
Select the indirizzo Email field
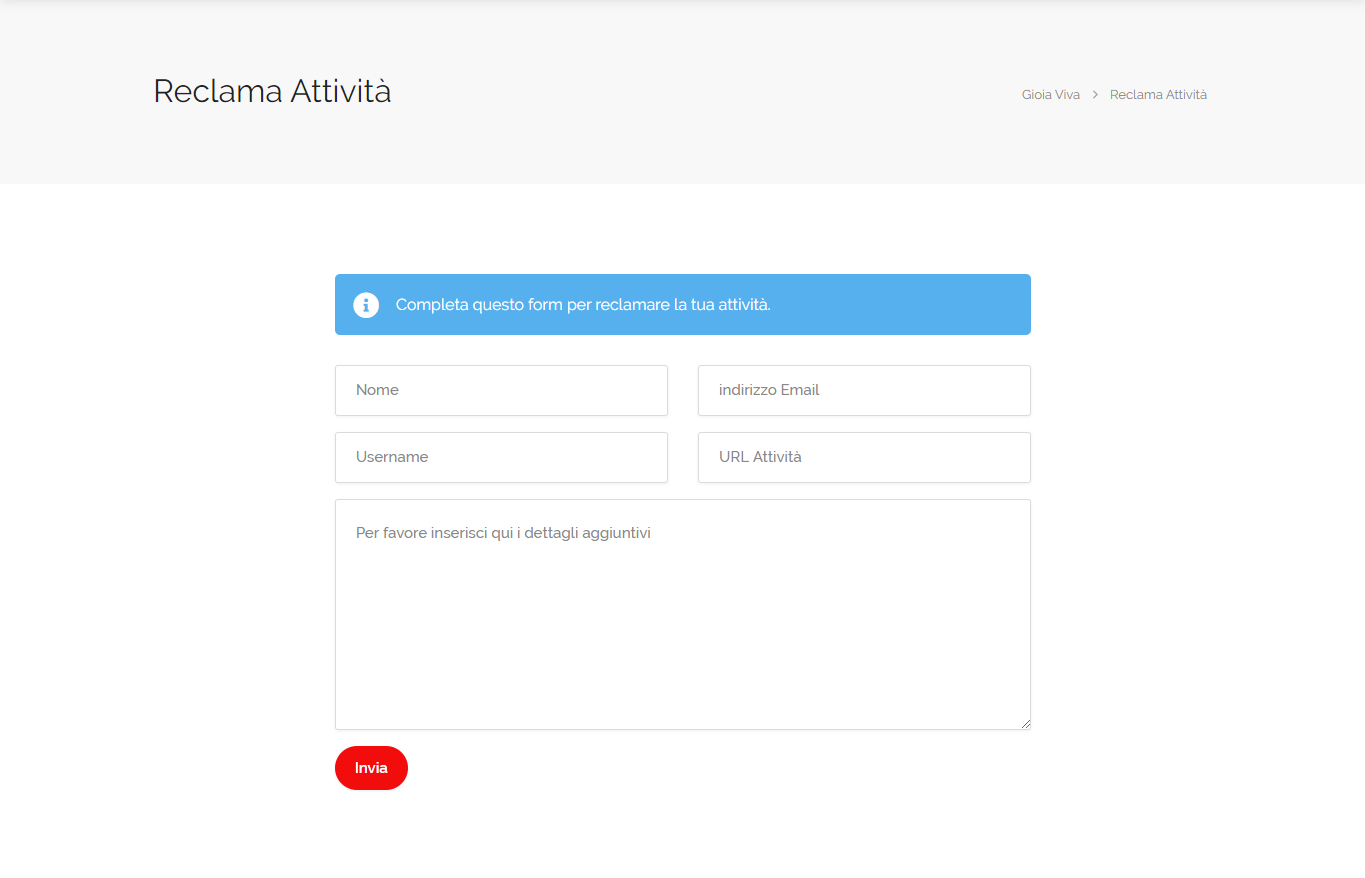click(x=864, y=390)
